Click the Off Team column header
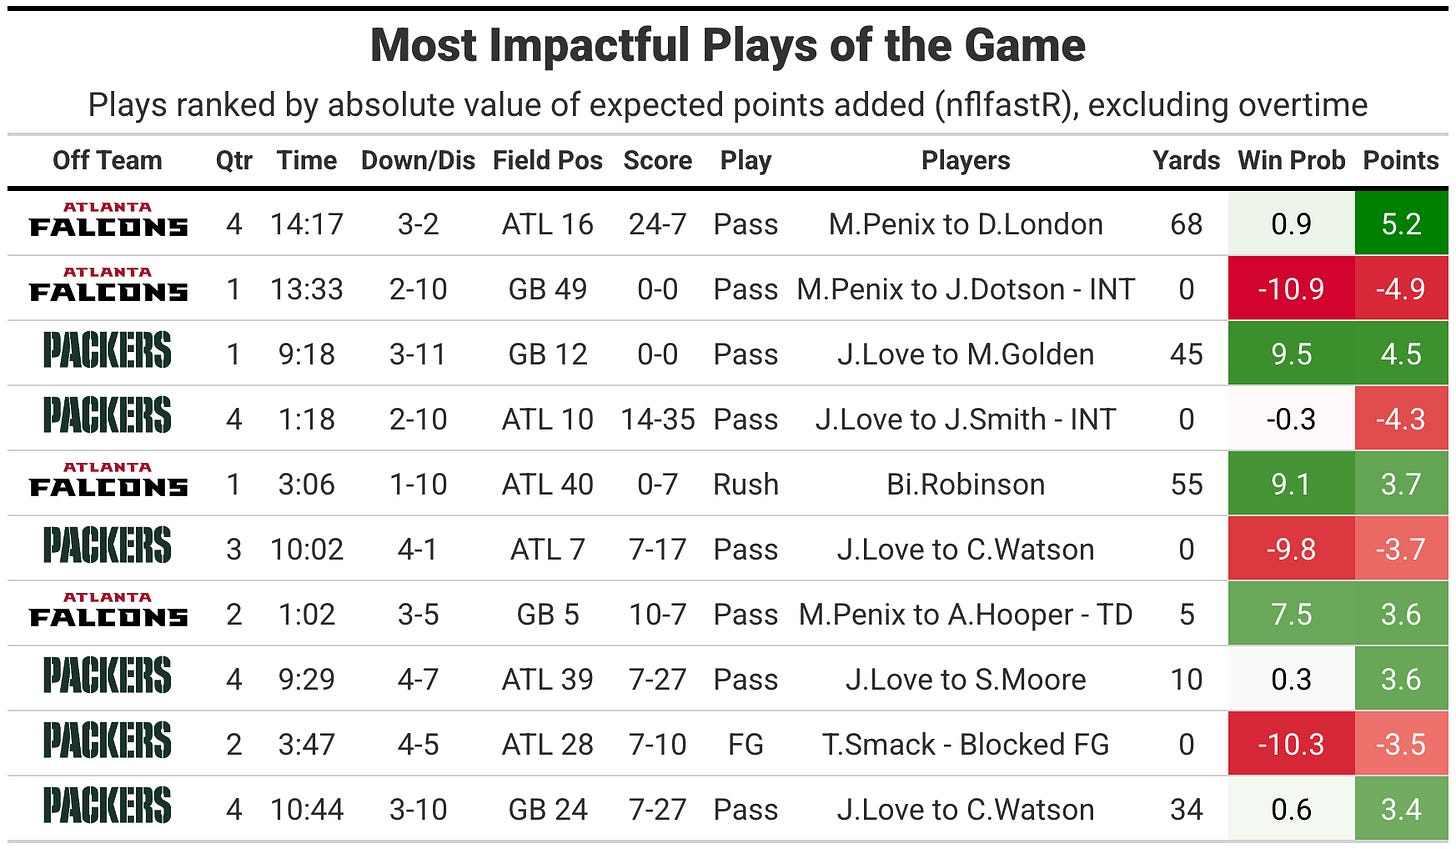 (107, 160)
